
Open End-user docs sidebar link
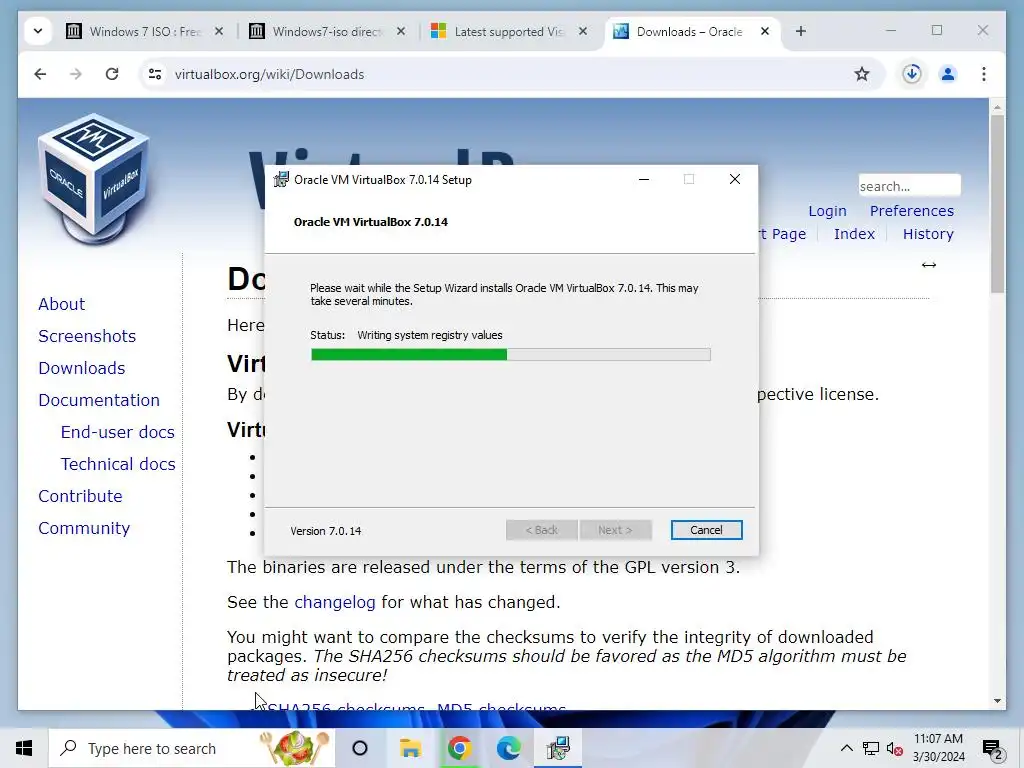[x=118, y=432]
